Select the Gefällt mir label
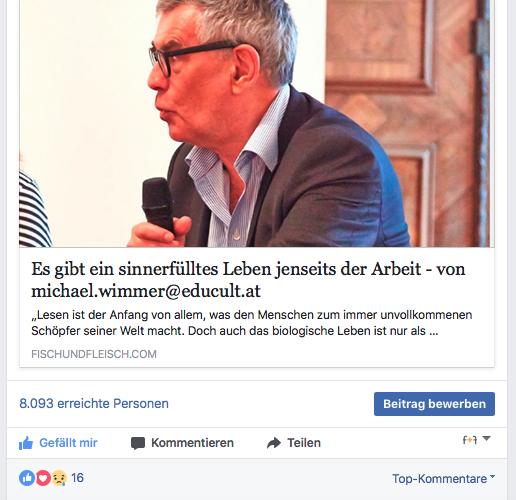 click(x=68, y=443)
